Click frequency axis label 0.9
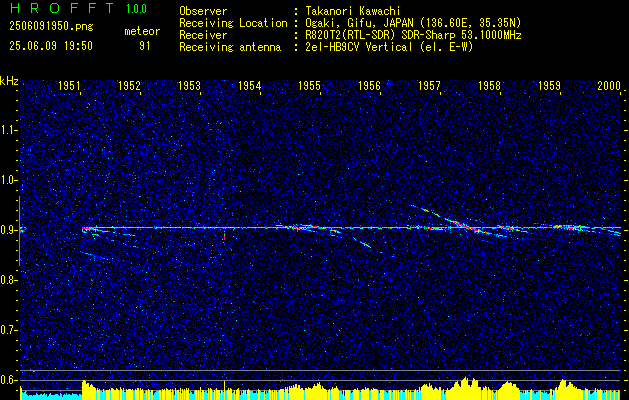 click(7, 230)
